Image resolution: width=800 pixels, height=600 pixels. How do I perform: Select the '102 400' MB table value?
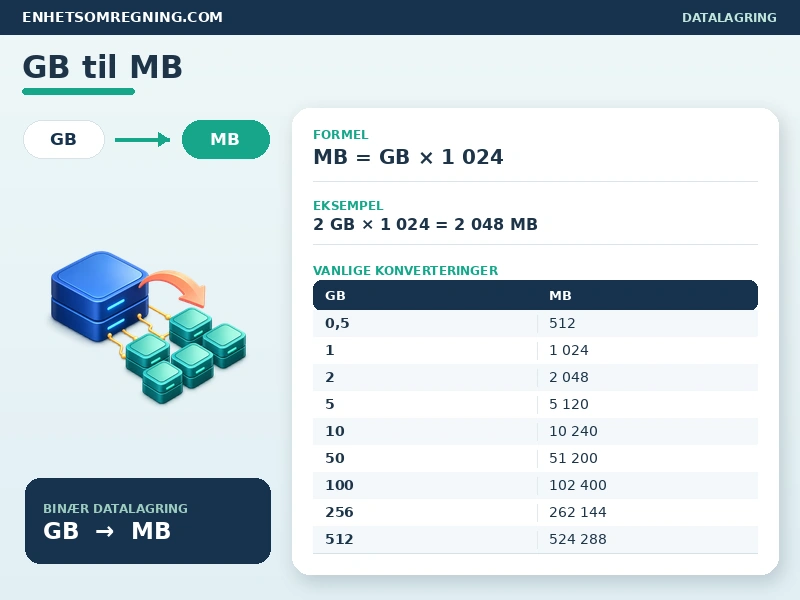coord(578,485)
